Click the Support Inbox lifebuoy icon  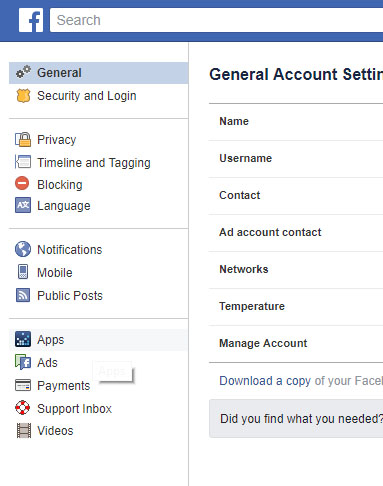(x=23, y=408)
